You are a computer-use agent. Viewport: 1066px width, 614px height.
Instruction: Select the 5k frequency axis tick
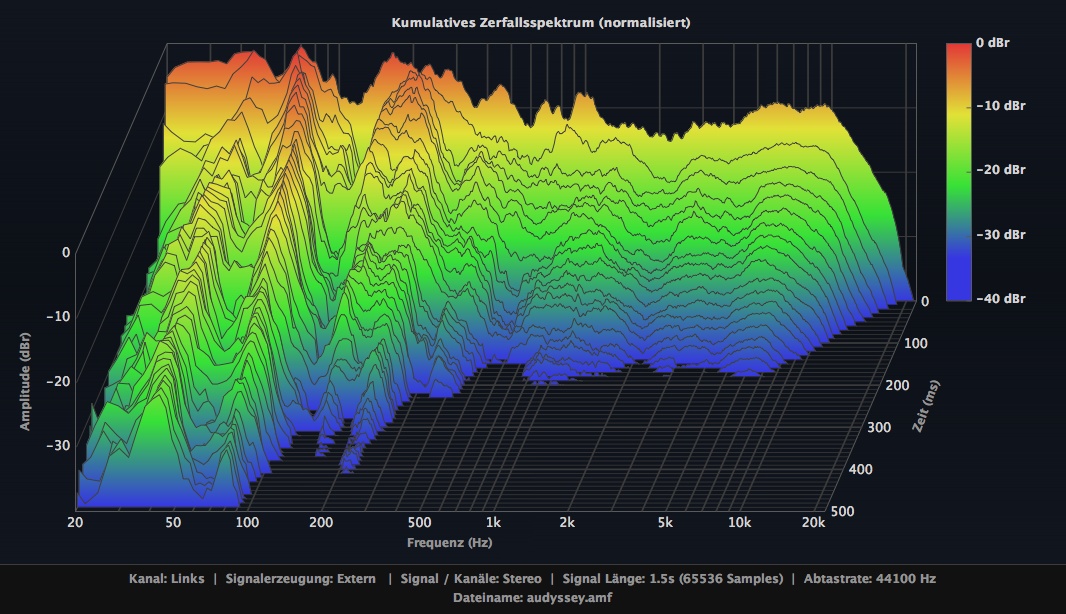click(x=665, y=523)
